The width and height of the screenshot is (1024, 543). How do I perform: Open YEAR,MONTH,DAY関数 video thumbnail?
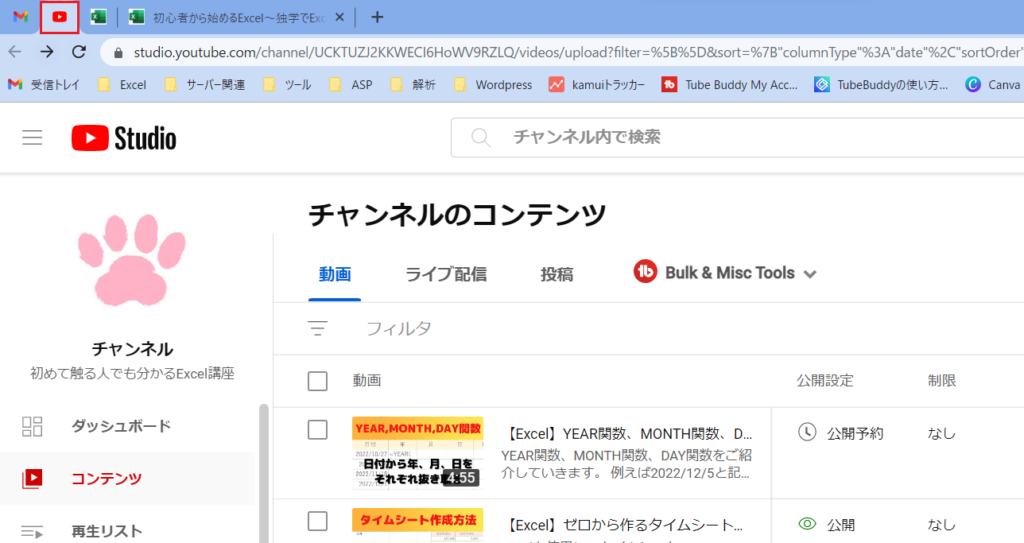pyautogui.click(x=418, y=453)
